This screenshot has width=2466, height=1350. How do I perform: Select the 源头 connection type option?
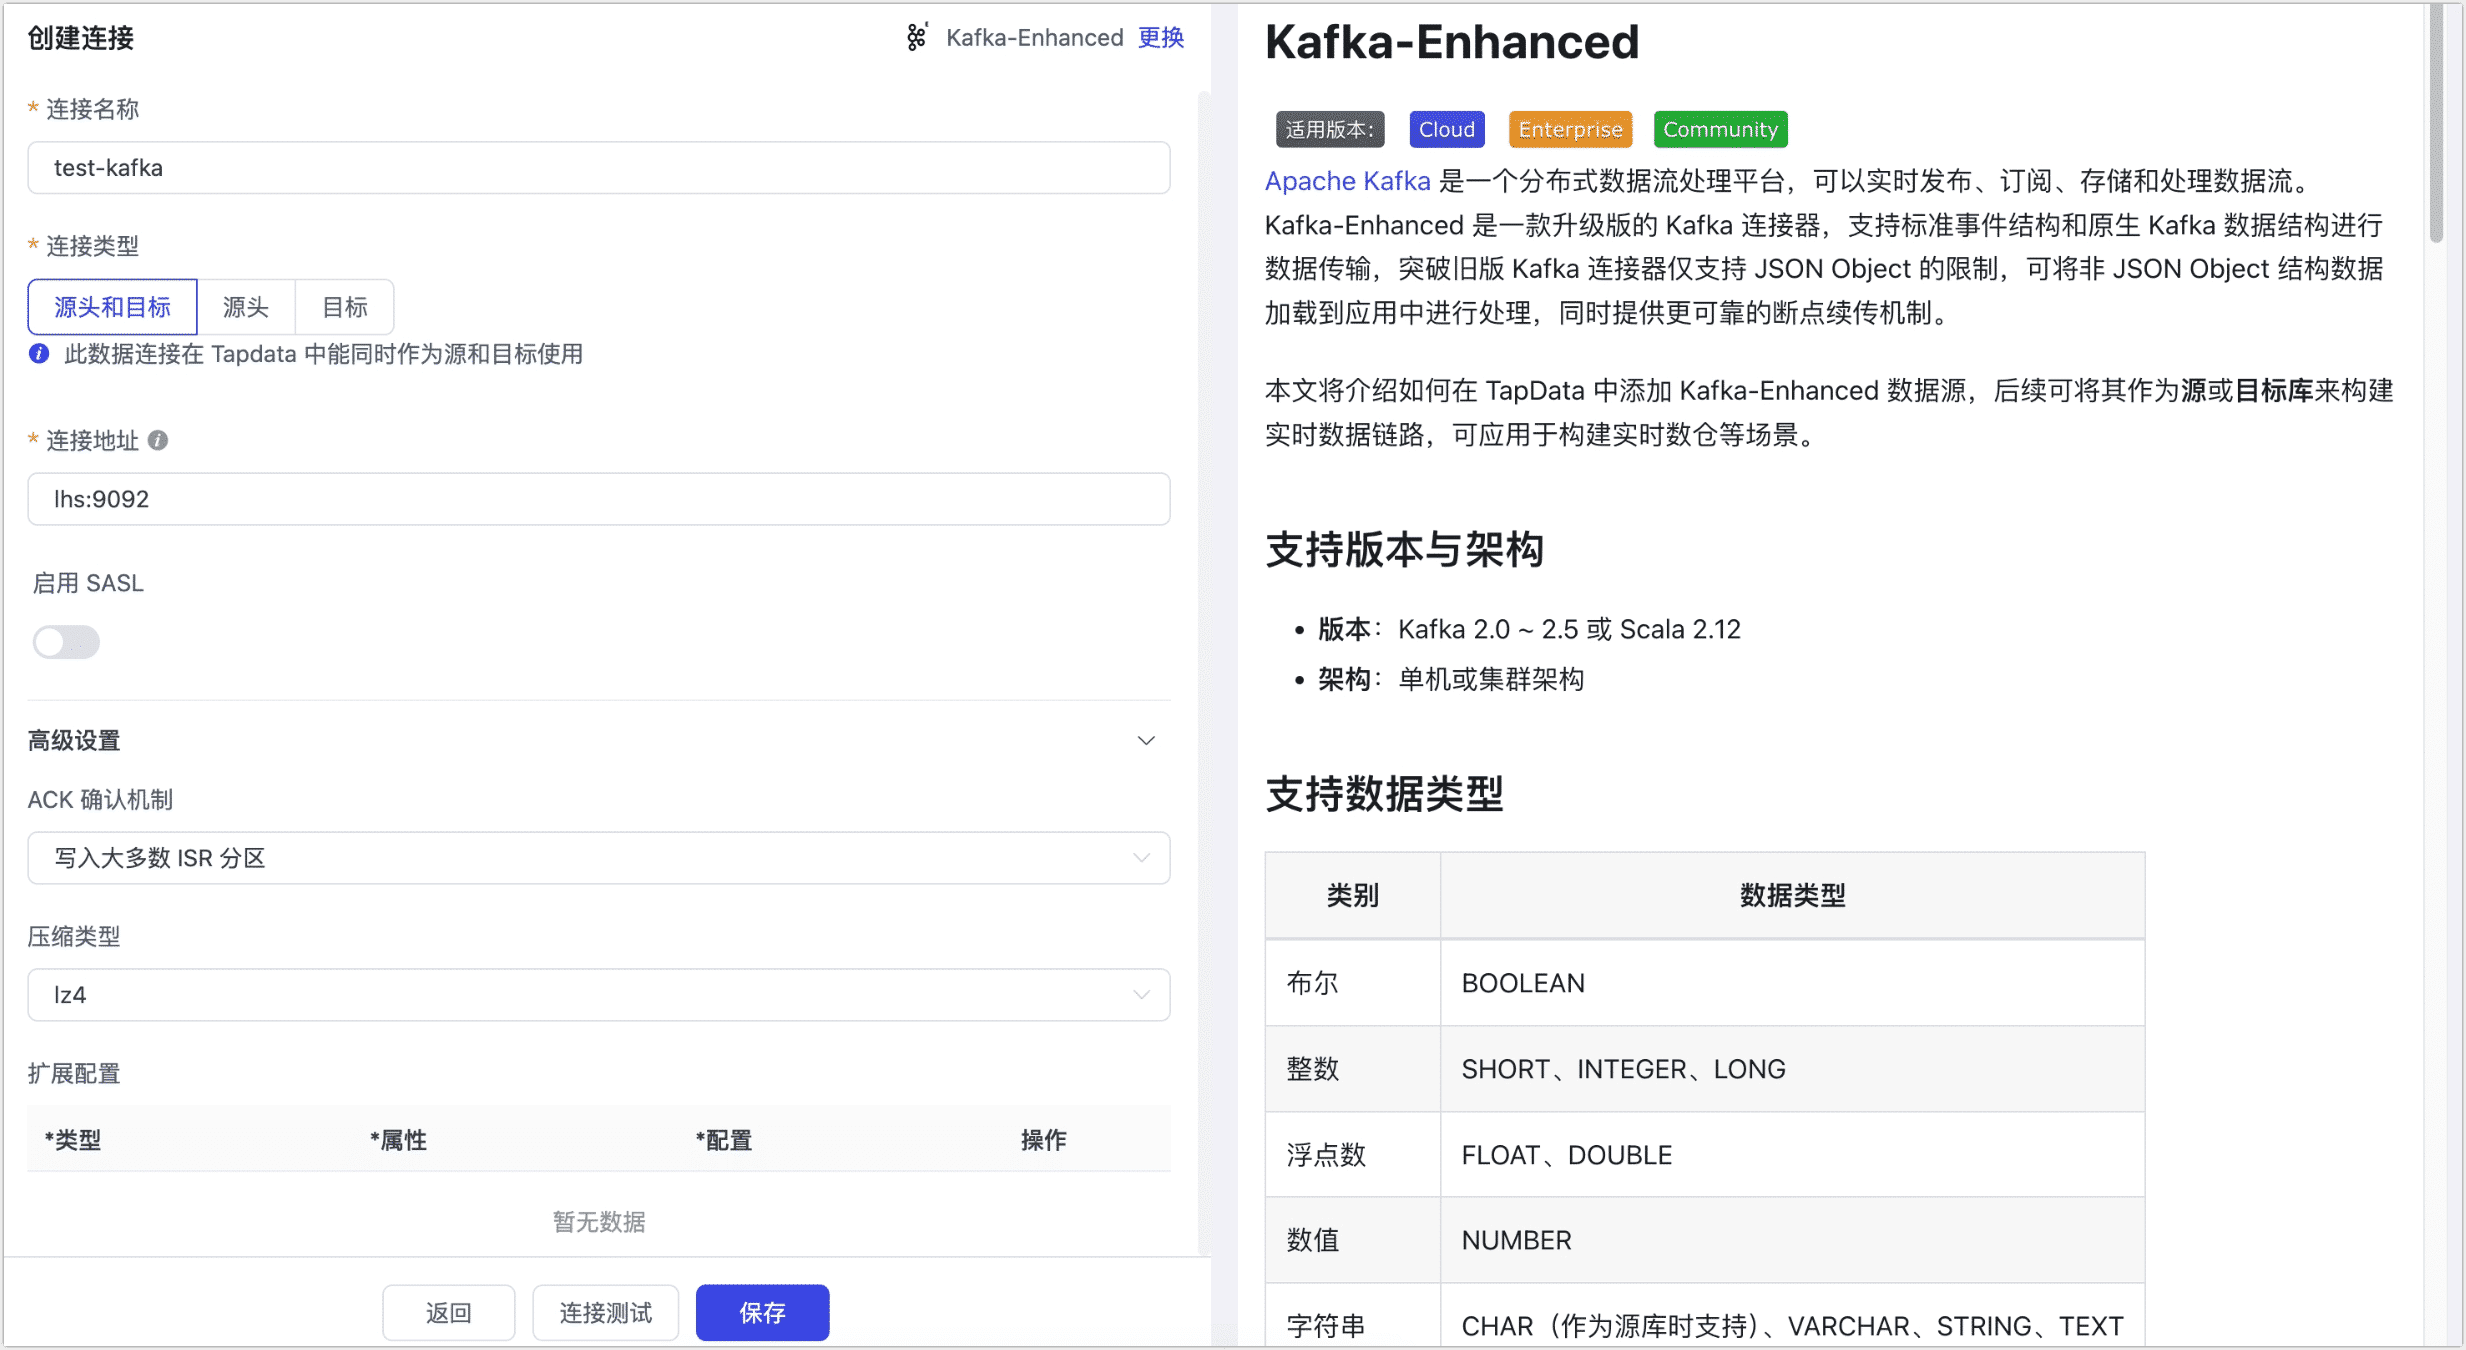click(246, 306)
